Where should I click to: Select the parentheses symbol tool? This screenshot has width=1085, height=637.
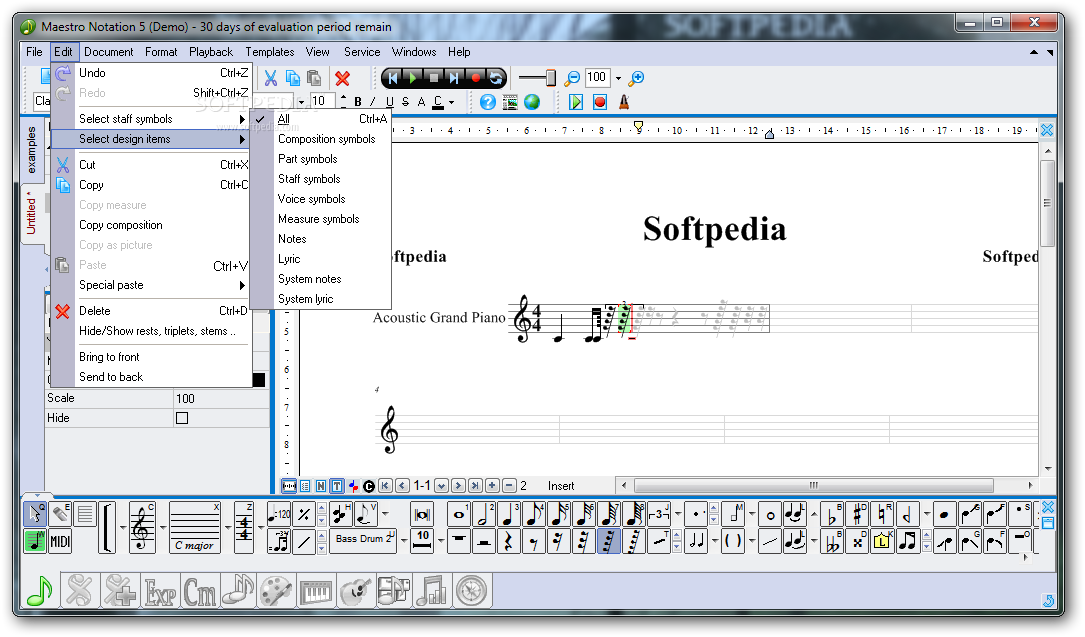click(733, 541)
